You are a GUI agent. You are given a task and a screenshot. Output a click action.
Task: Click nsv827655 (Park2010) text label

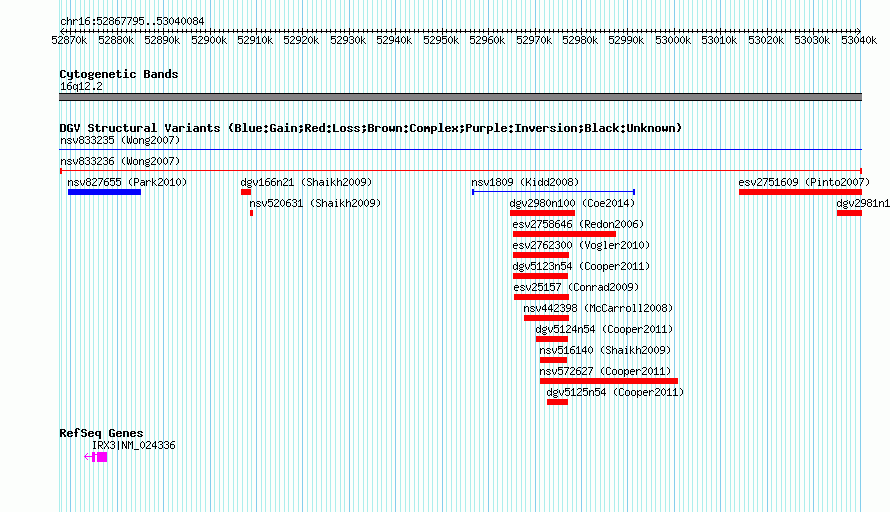point(127,182)
